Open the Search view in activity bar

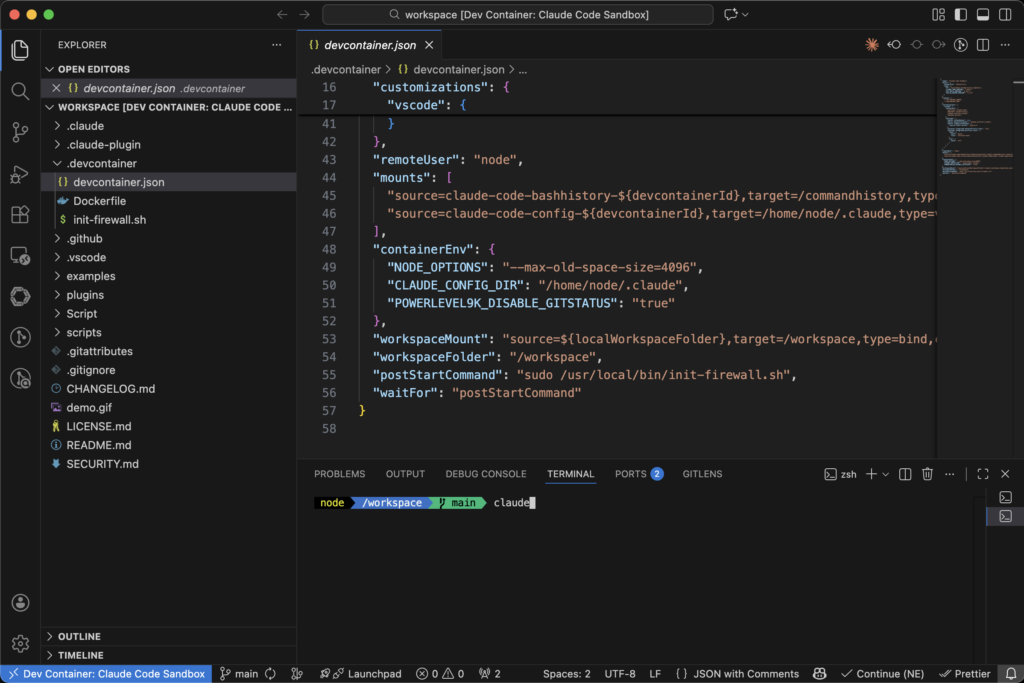coord(20,91)
